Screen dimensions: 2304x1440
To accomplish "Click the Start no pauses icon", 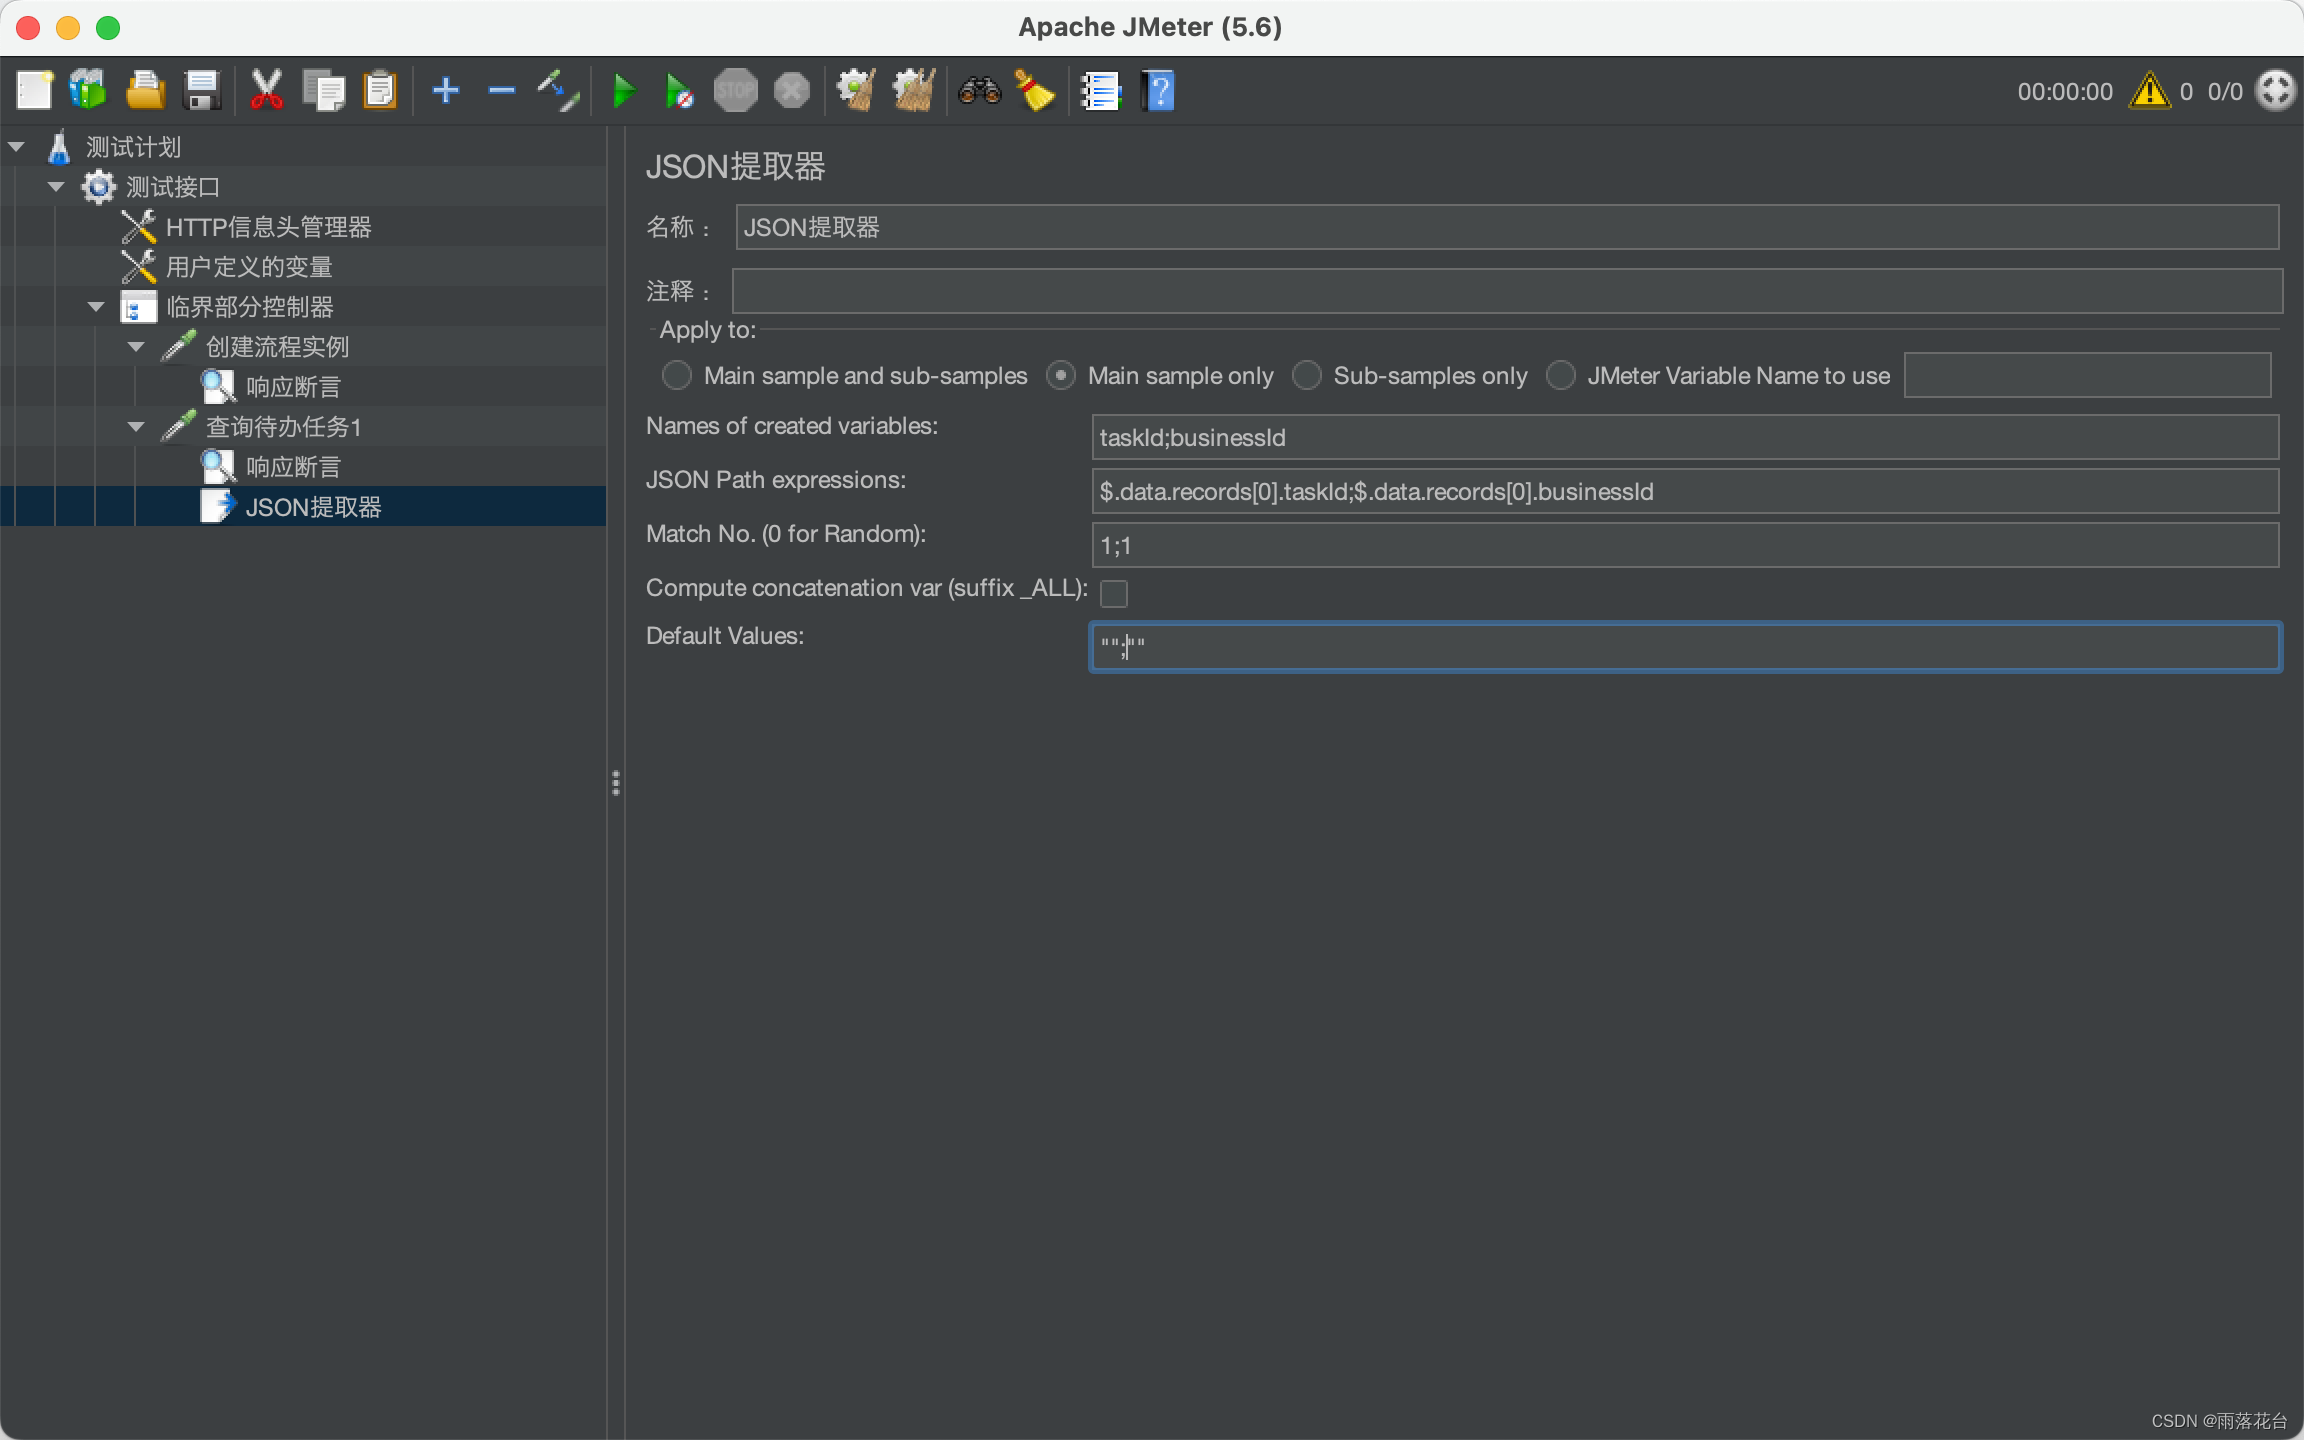I will (x=679, y=91).
